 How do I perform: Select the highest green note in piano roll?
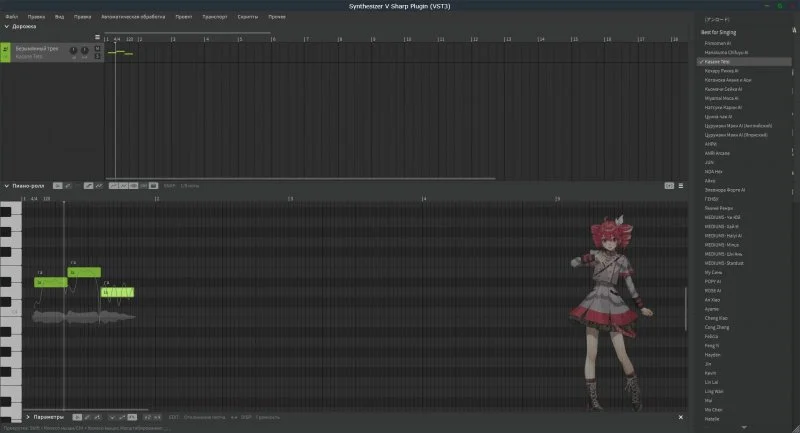[x=84, y=272]
